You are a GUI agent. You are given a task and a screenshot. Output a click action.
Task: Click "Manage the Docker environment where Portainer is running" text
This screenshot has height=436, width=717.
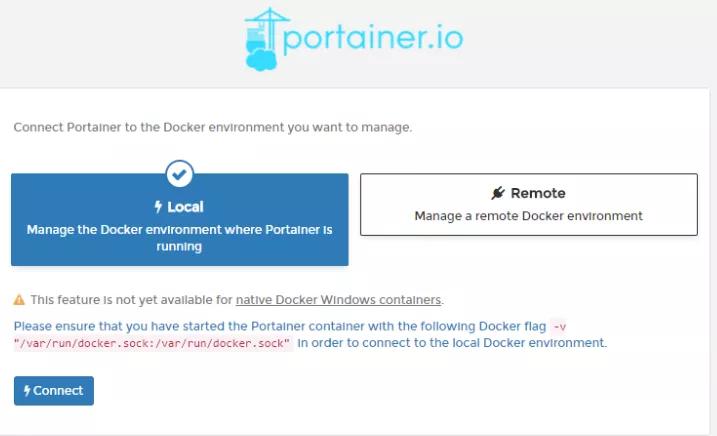(x=179, y=238)
